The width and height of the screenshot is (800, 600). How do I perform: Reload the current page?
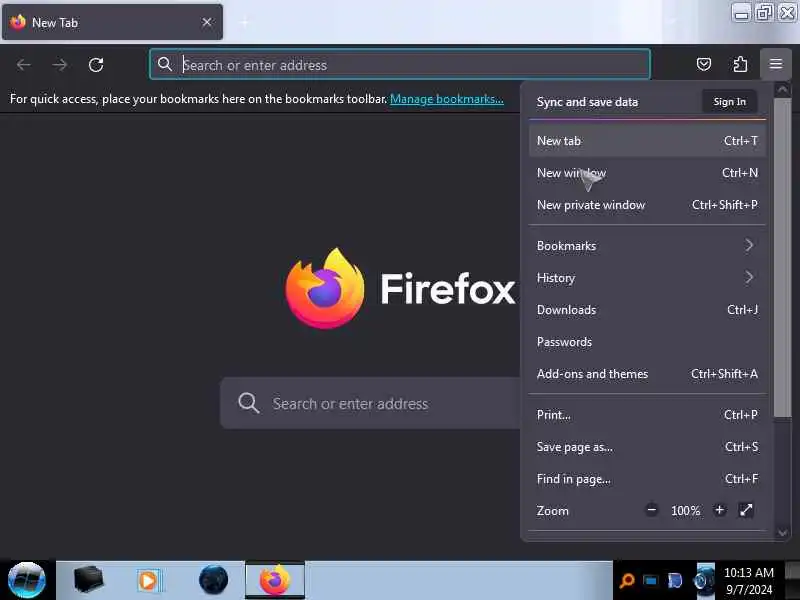96,65
